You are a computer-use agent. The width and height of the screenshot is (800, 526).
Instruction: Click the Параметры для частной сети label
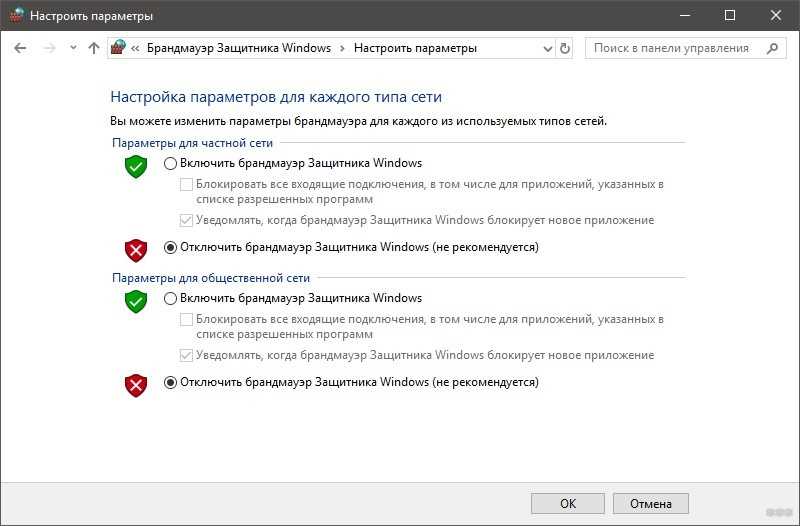coord(192,143)
